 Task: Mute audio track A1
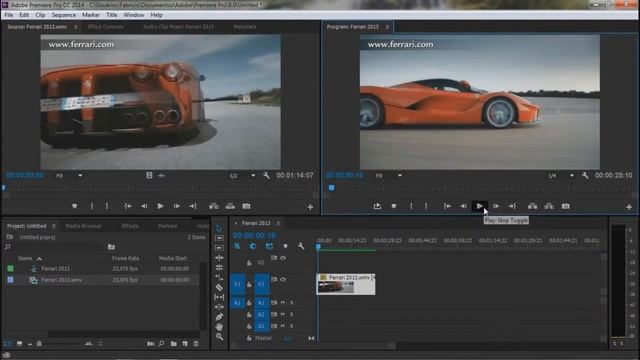pos(283,303)
